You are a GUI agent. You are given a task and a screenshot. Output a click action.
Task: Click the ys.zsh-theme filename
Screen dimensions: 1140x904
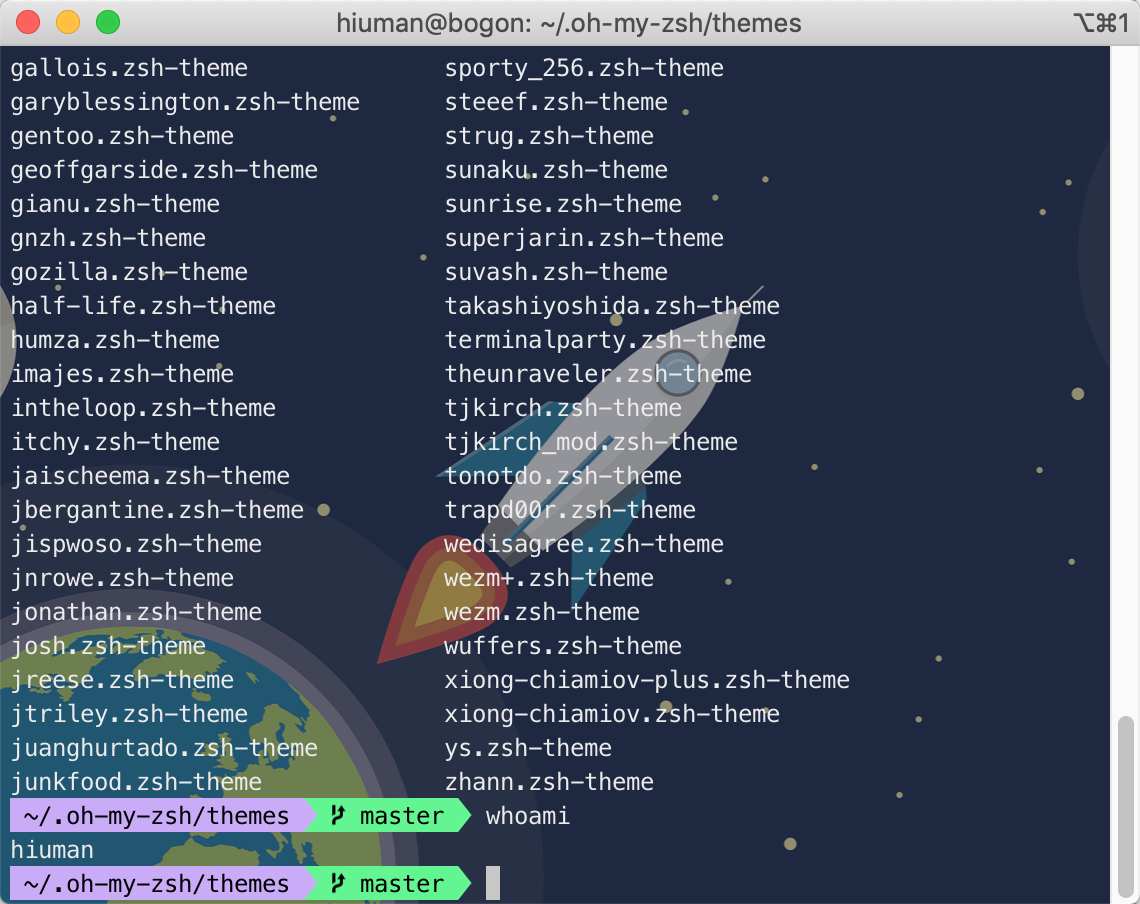click(527, 747)
